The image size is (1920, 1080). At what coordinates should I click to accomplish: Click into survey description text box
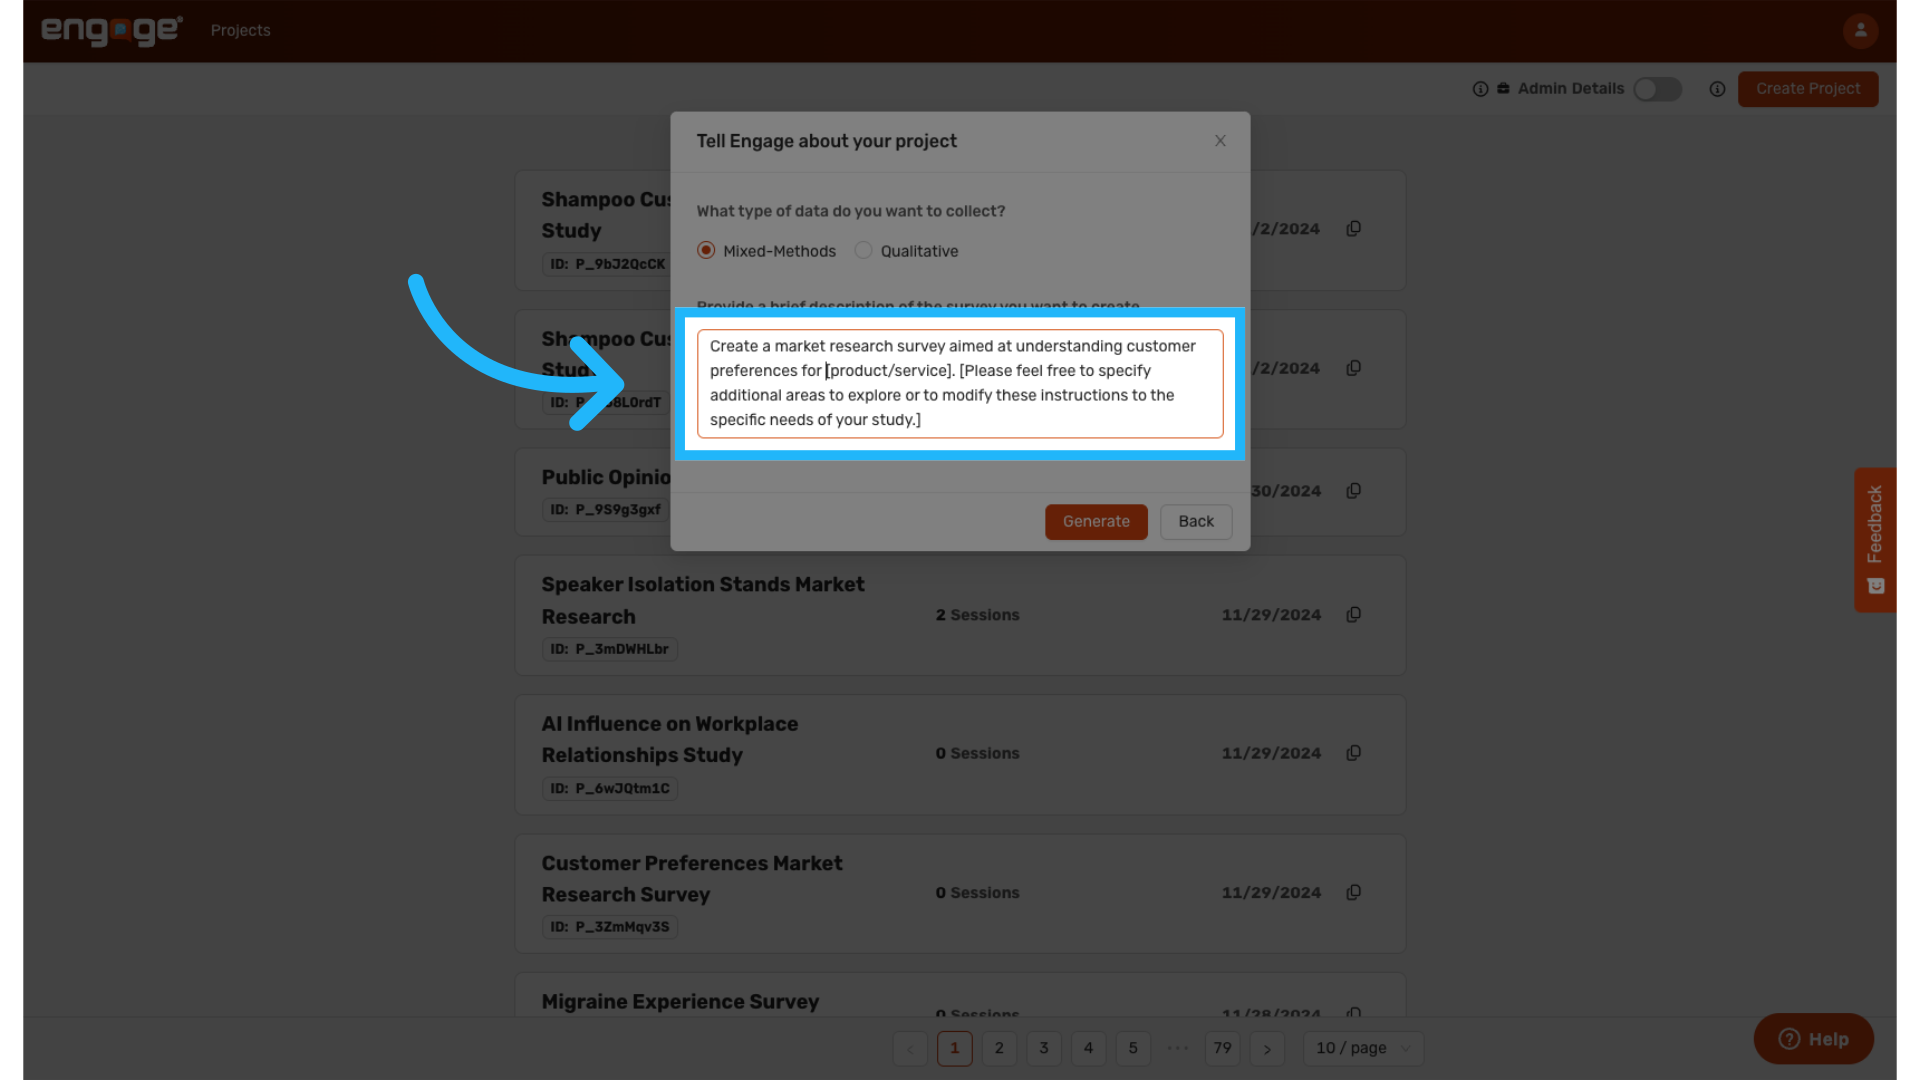[x=960, y=383]
